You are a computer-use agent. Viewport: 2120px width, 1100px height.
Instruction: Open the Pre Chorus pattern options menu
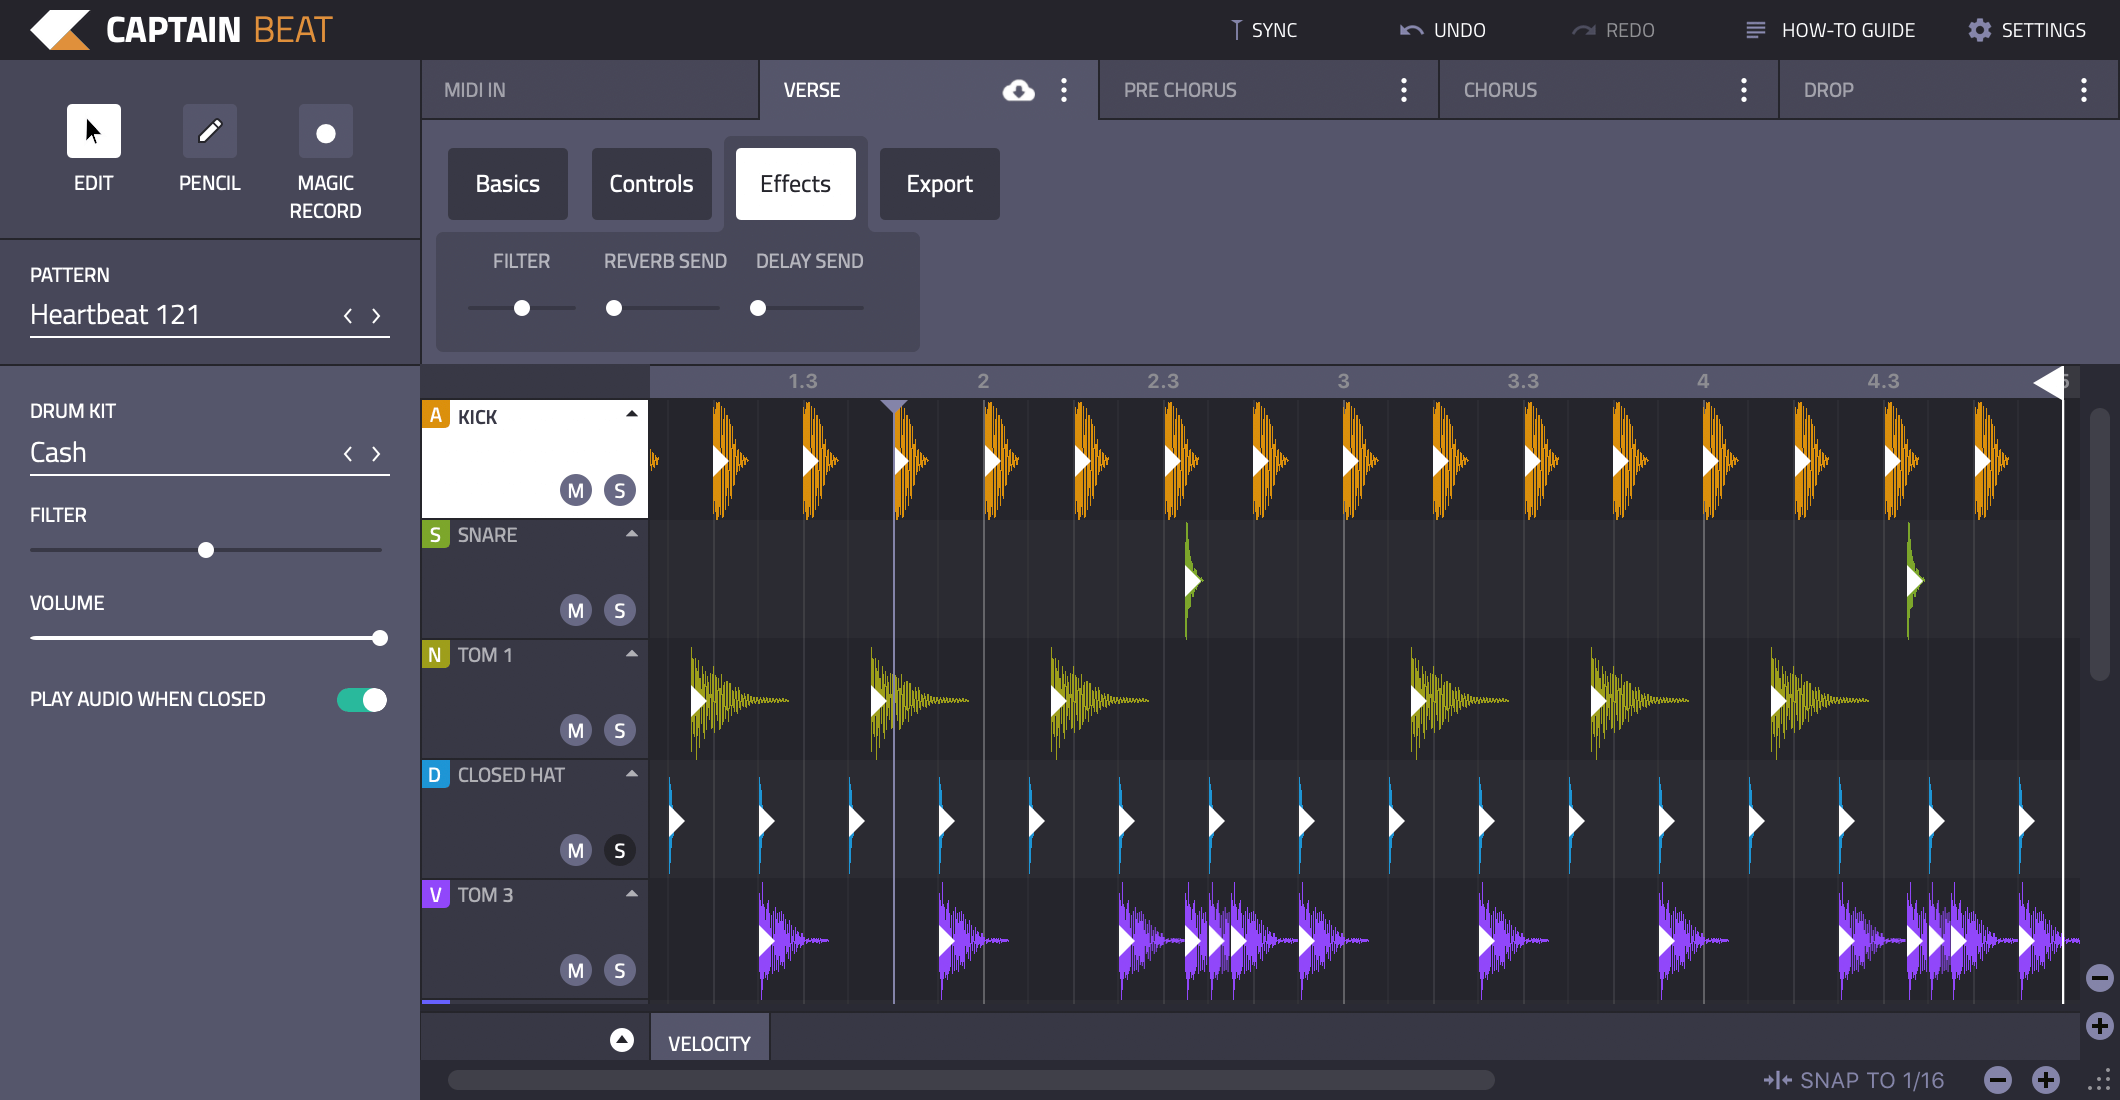click(x=1403, y=89)
